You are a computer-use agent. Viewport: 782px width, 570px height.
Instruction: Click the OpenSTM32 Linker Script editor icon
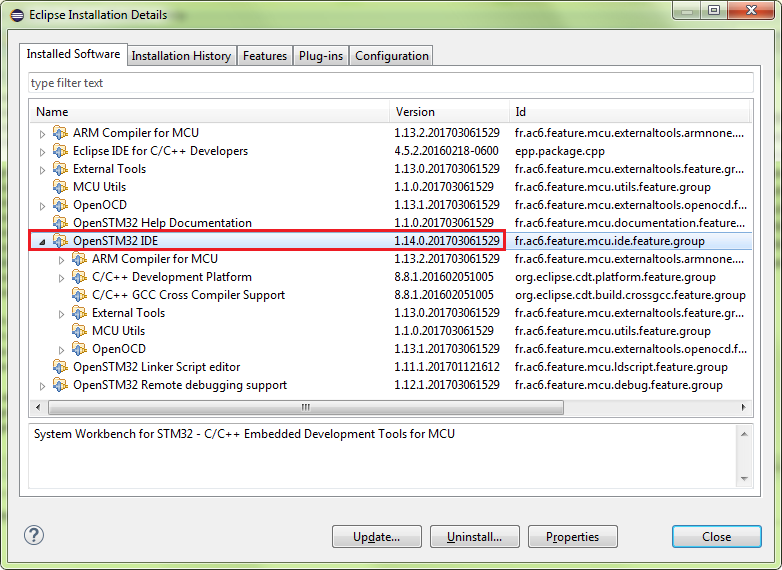click(x=61, y=367)
